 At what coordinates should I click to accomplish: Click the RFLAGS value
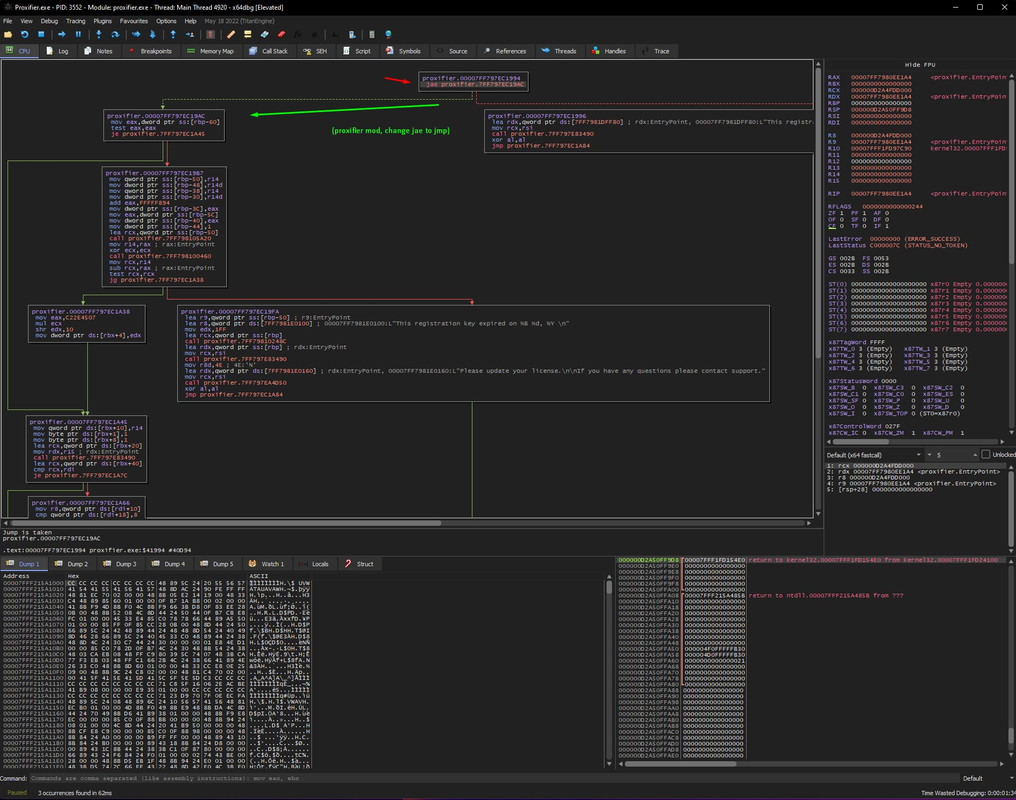(x=892, y=207)
